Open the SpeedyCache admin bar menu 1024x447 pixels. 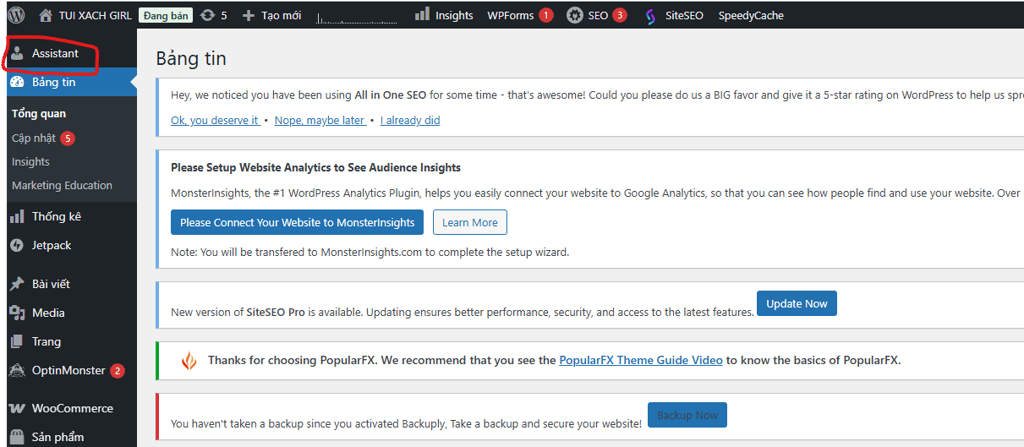point(750,15)
